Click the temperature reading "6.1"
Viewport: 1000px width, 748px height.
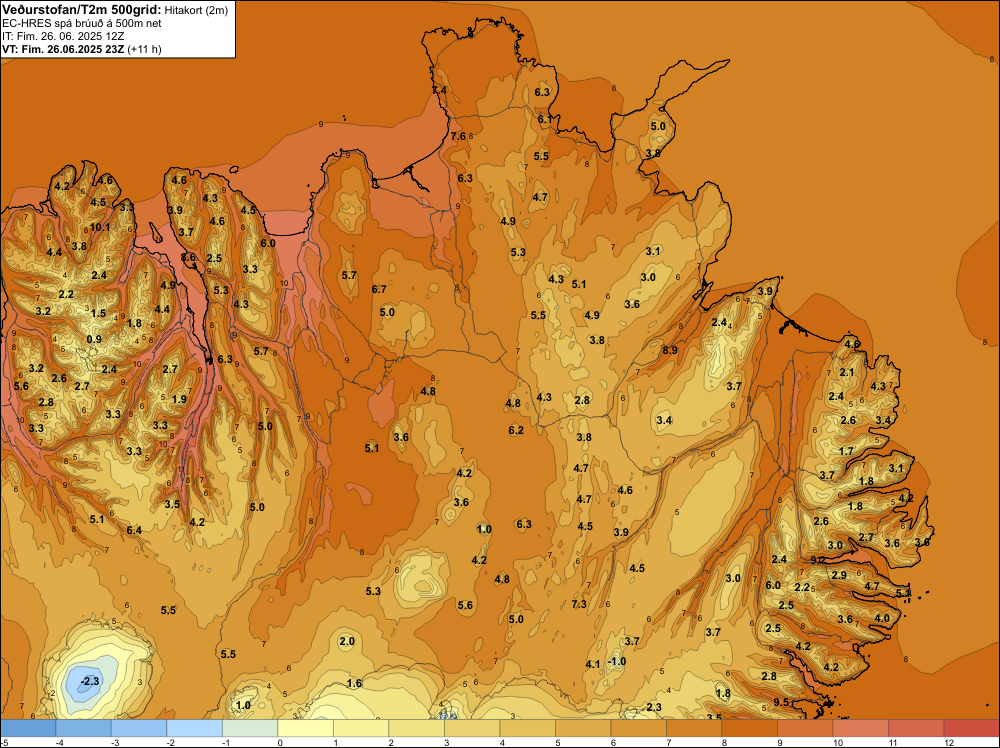tap(544, 119)
